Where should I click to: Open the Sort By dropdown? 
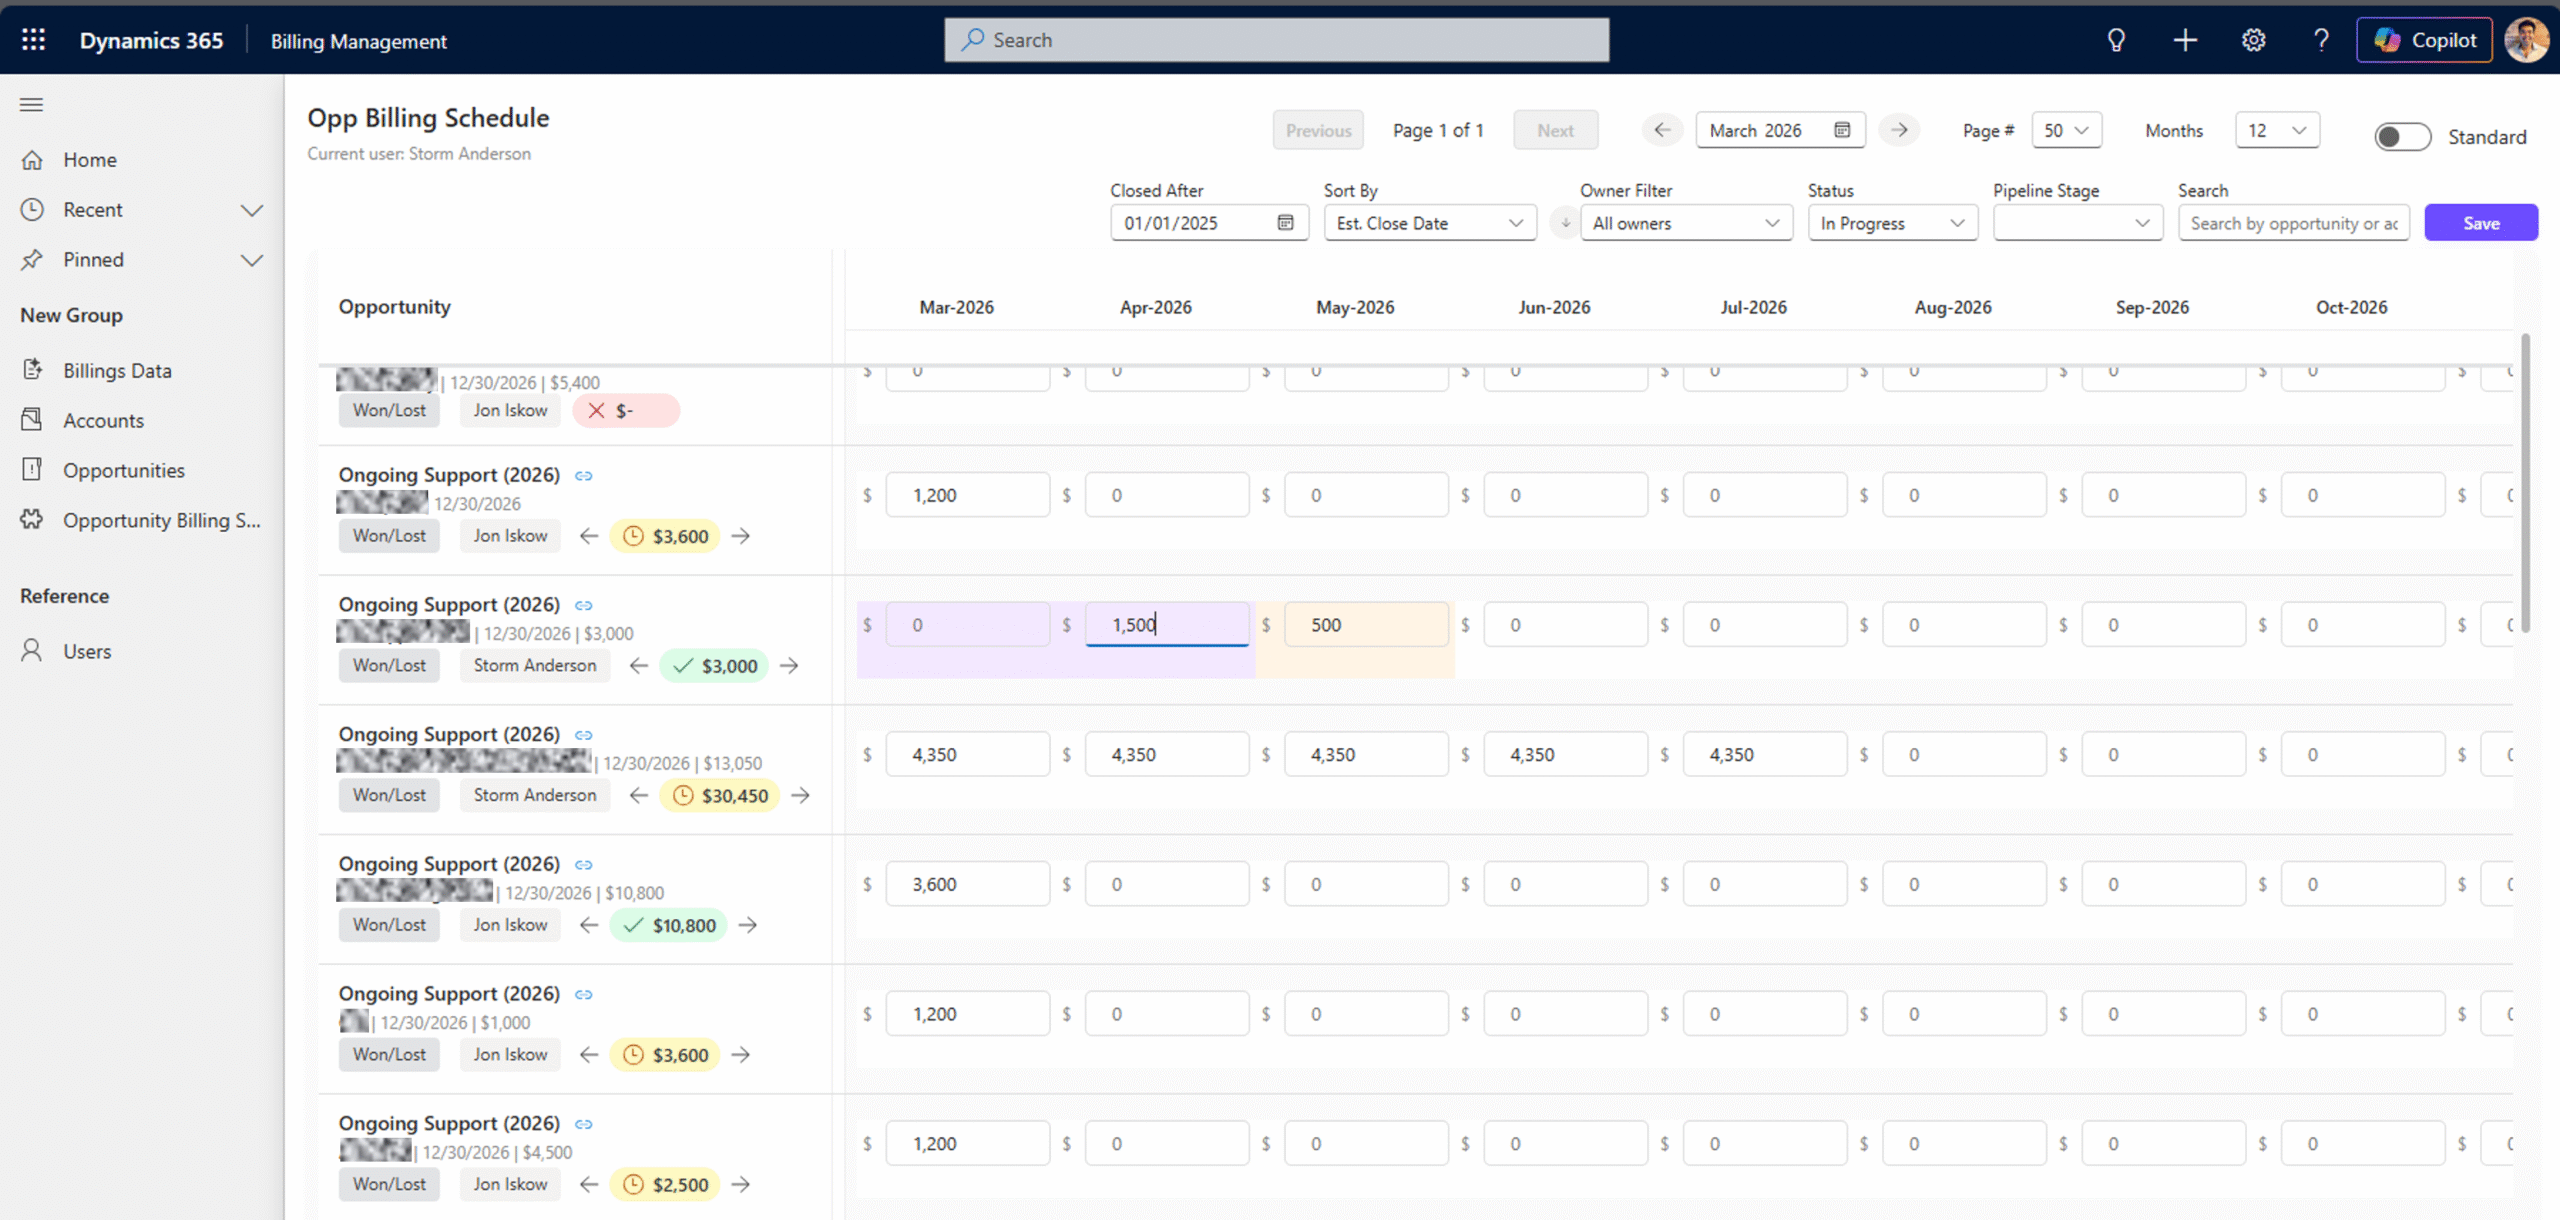point(1429,223)
